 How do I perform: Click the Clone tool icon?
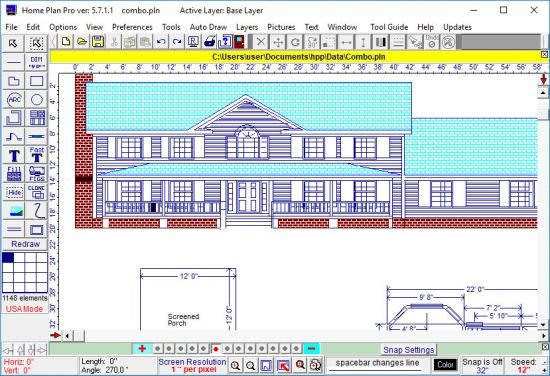[x=36, y=192]
